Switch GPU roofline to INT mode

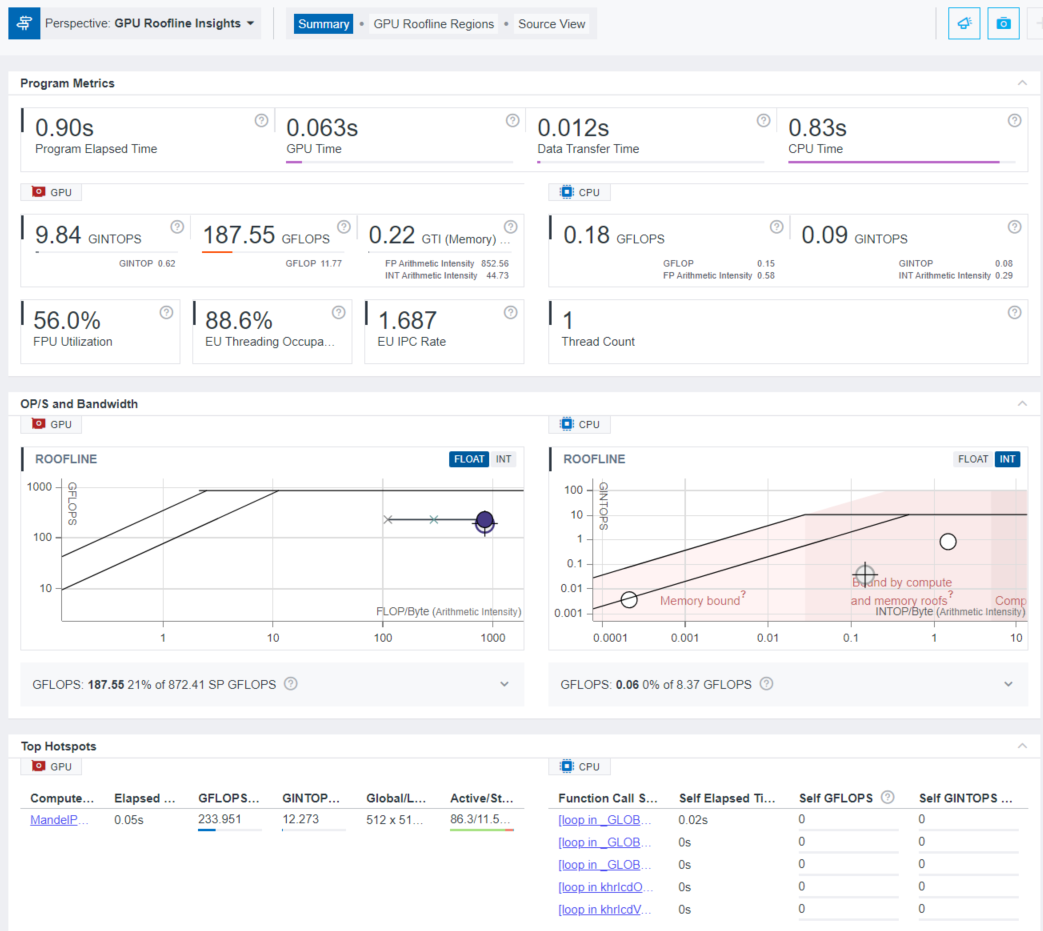click(x=504, y=459)
